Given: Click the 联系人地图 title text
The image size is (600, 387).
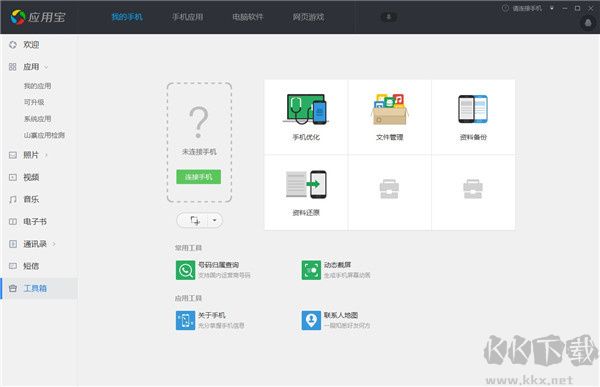Looking at the screenshot, I should click(341, 315).
